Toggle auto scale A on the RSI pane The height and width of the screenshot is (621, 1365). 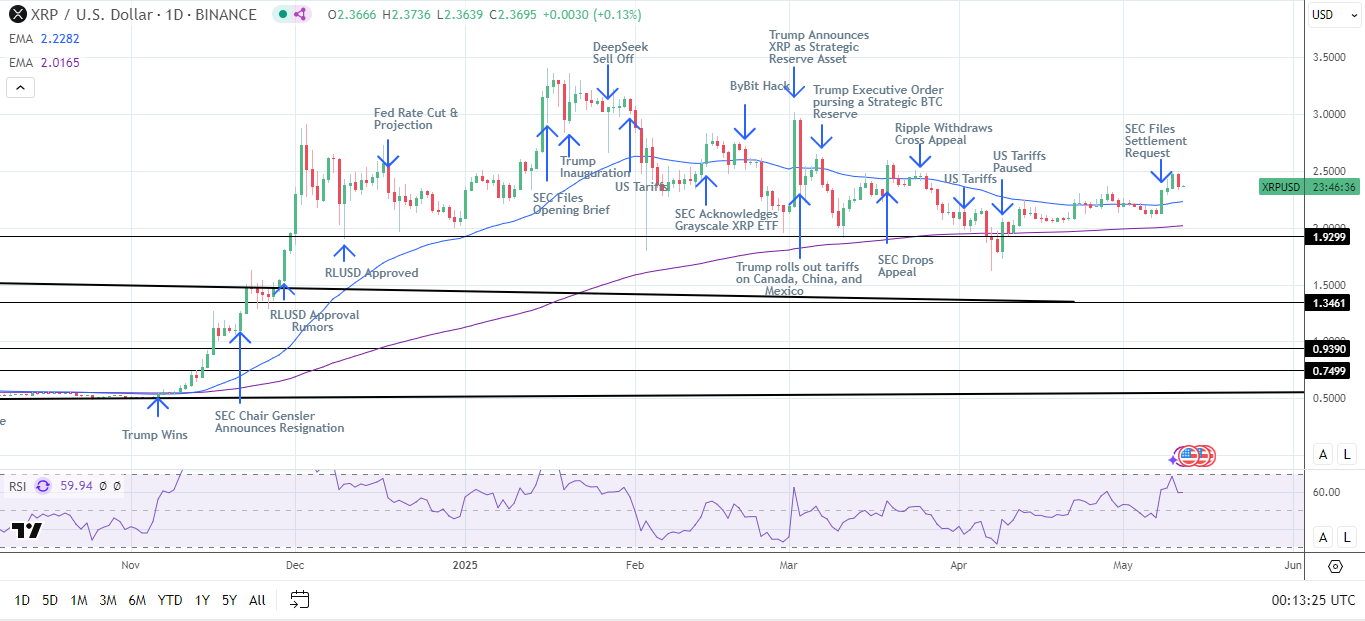pyautogui.click(x=1323, y=538)
